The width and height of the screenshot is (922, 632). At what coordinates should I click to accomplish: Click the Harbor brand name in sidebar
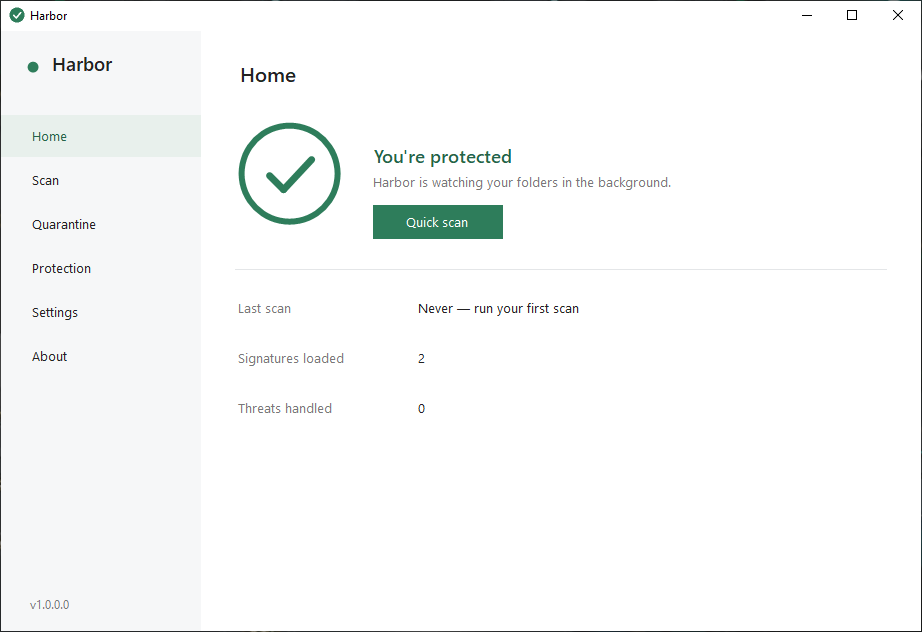[x=82, y=65]
